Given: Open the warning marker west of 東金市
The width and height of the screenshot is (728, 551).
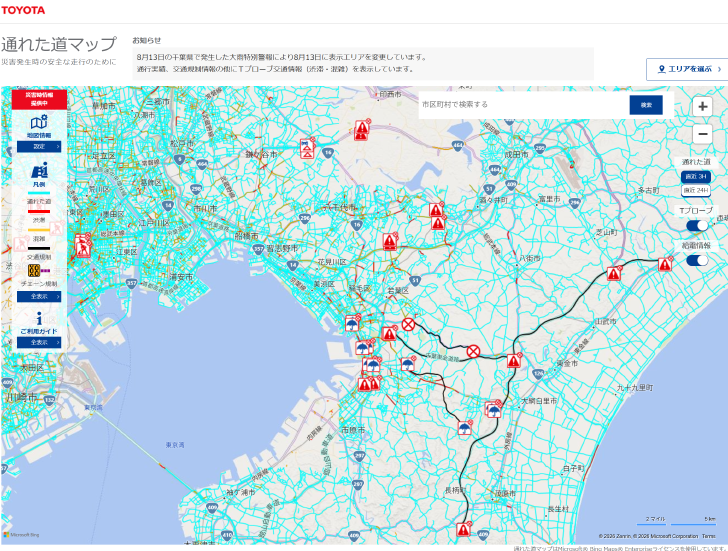Looking at the screenshot, I should 514,360.
